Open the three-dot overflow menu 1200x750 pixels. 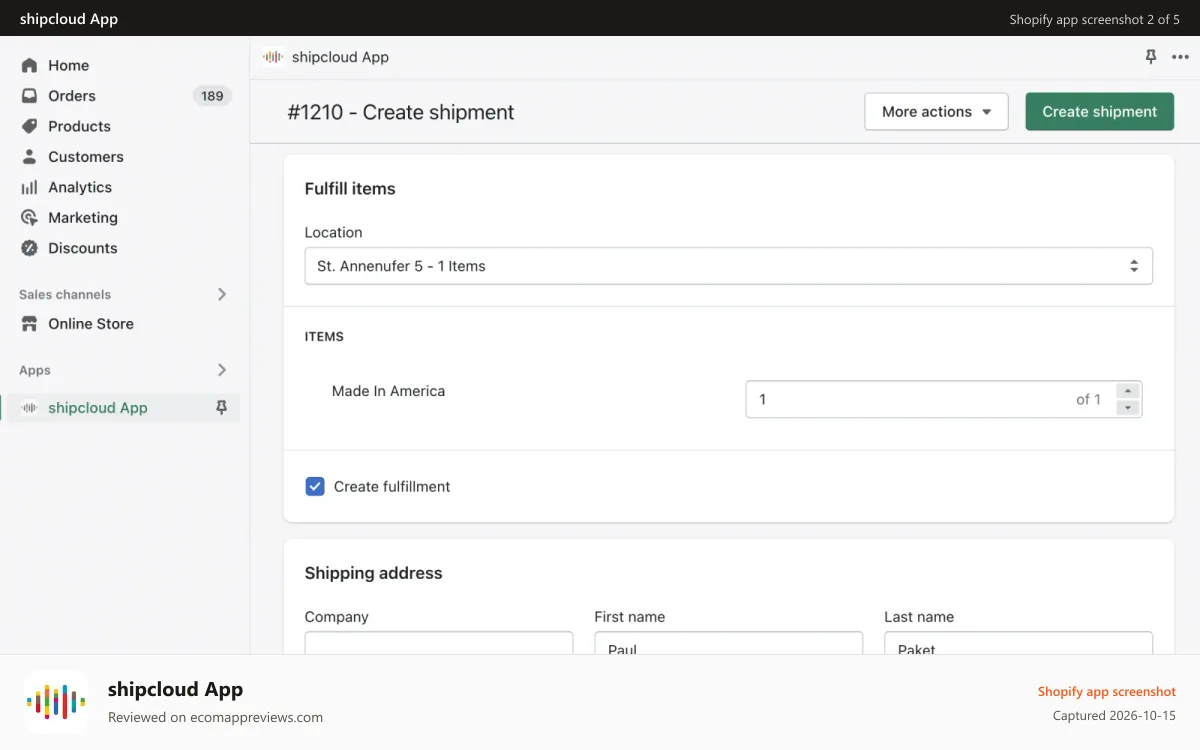[1180, 57]
